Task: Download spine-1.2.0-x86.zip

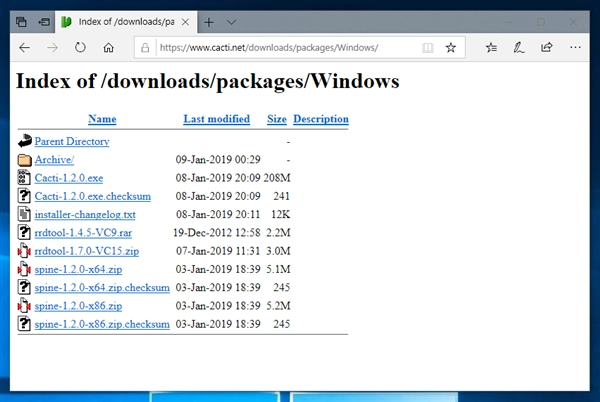Action: (x=78, y=306)
